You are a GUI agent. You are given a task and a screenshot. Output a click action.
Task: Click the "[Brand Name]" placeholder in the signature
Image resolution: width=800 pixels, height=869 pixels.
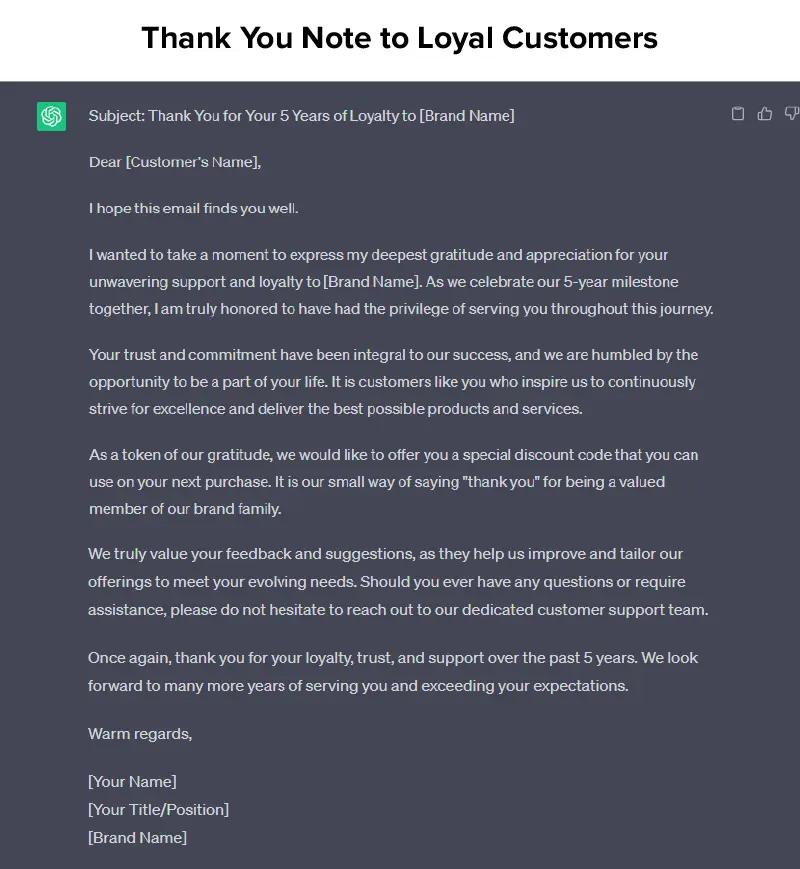137,837
